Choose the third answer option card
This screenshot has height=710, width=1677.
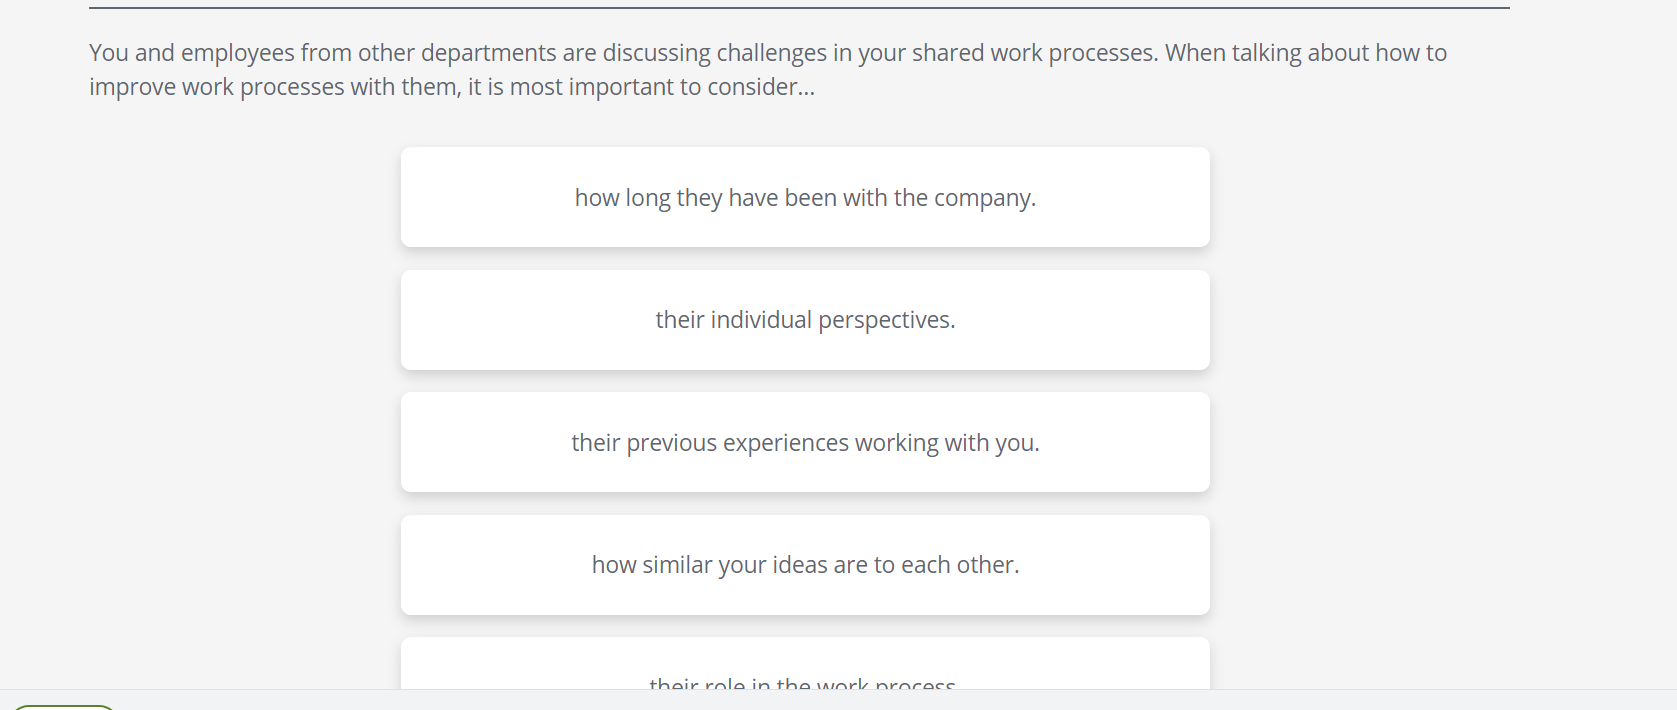(805, 443)
